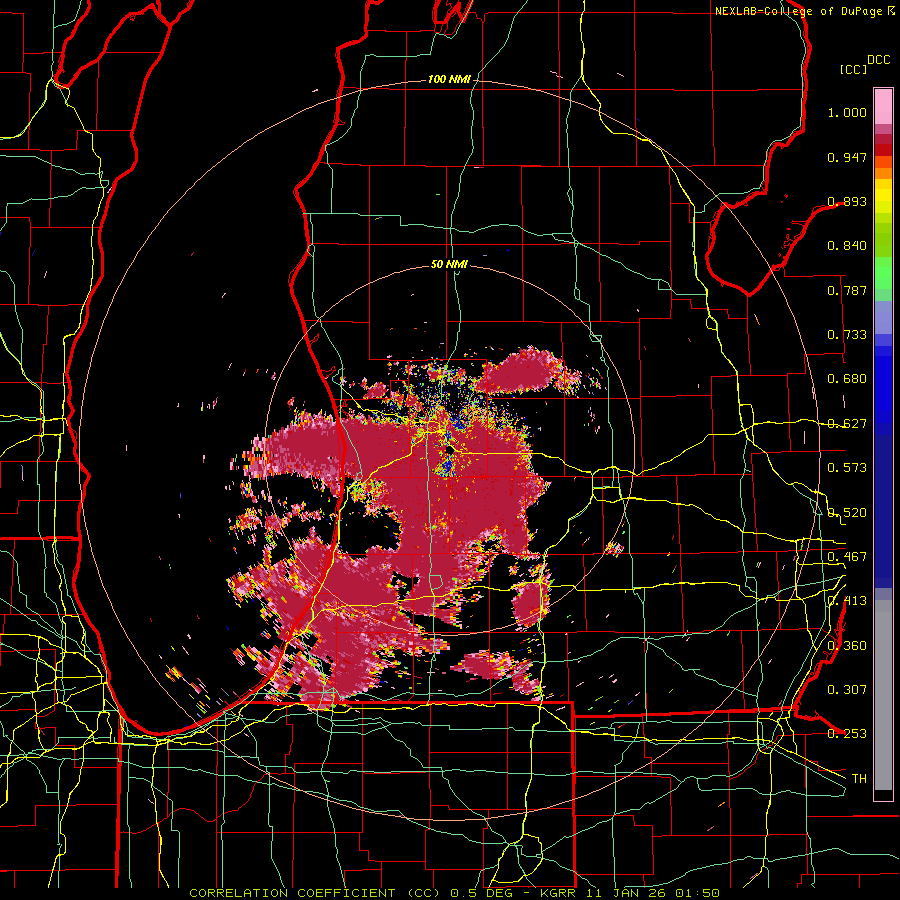
Task: Click the 0.5 DEG elevation text
Action: (x=481, y=893)
